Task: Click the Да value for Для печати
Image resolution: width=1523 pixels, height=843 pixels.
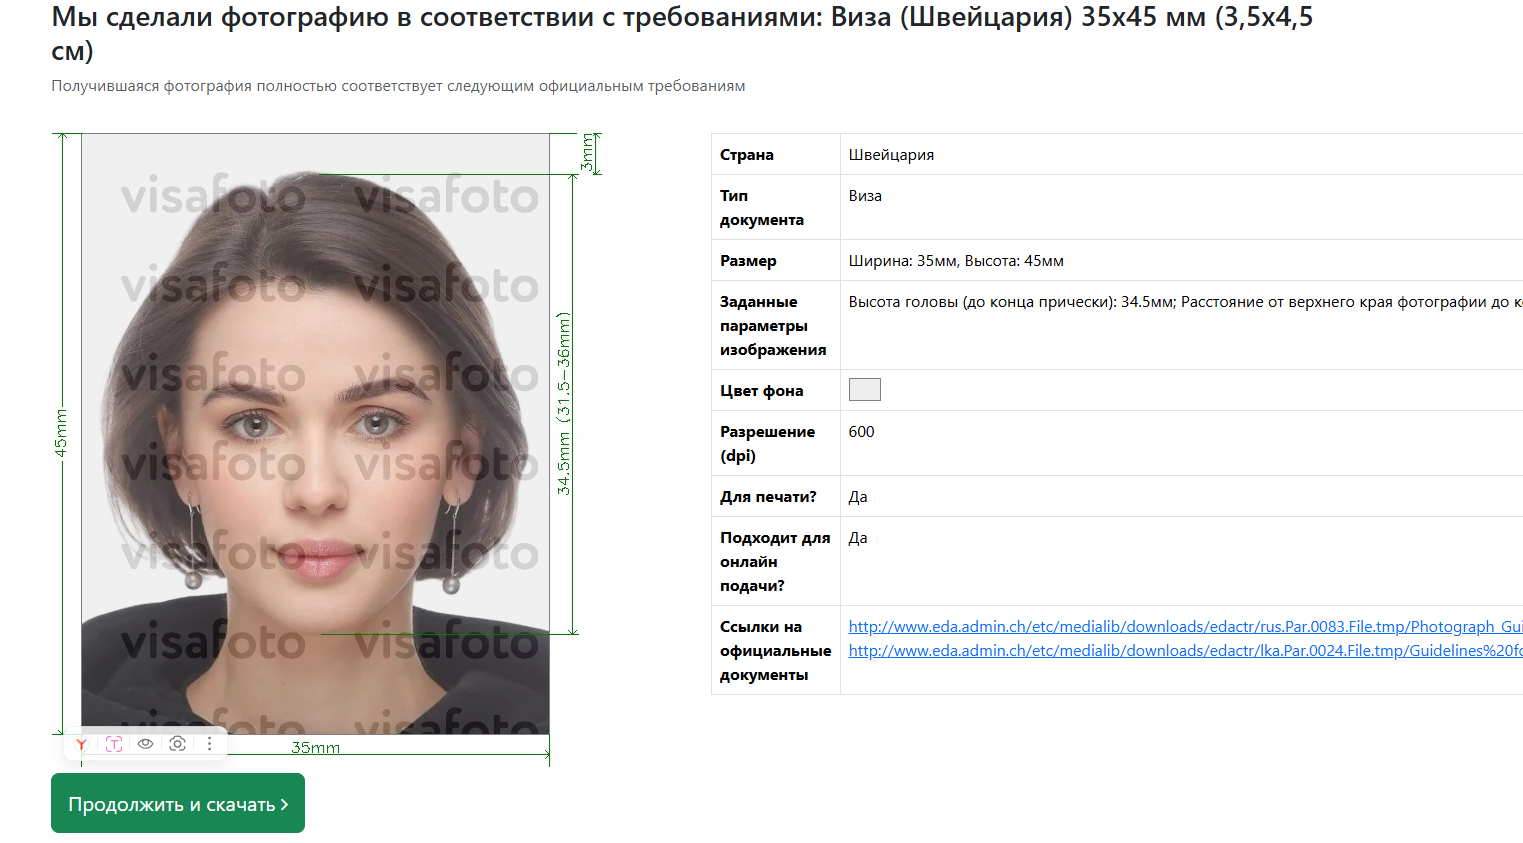Action: coord(858,497)
